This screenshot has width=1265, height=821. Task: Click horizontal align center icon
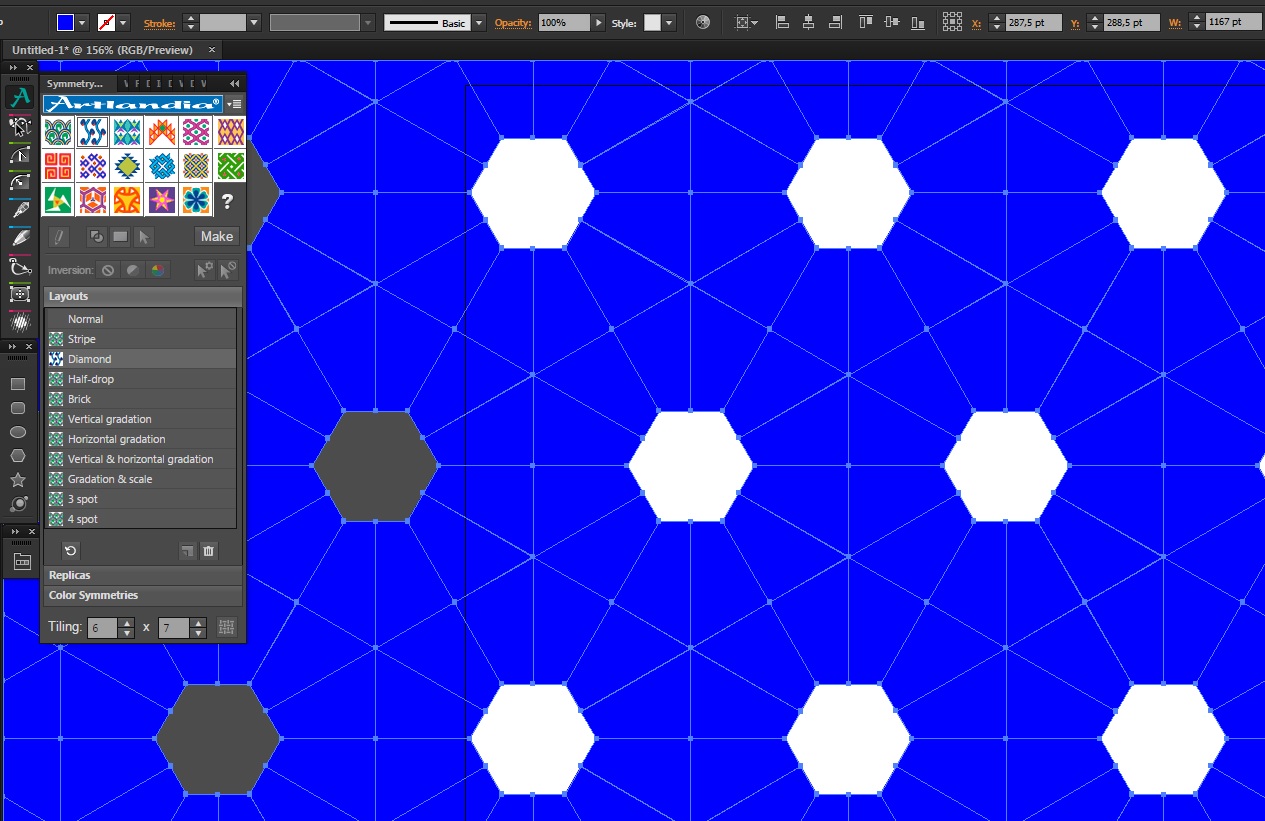pos(808,22)
